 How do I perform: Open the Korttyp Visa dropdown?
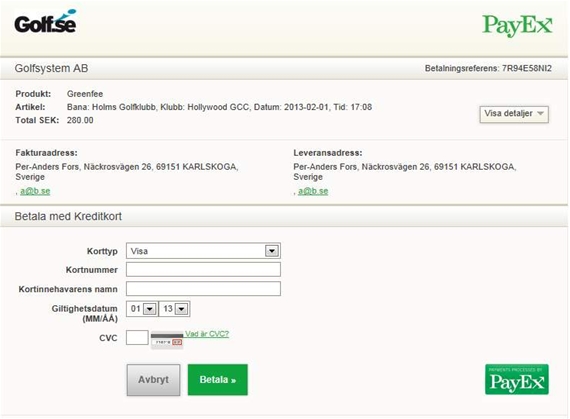[203, 251]
